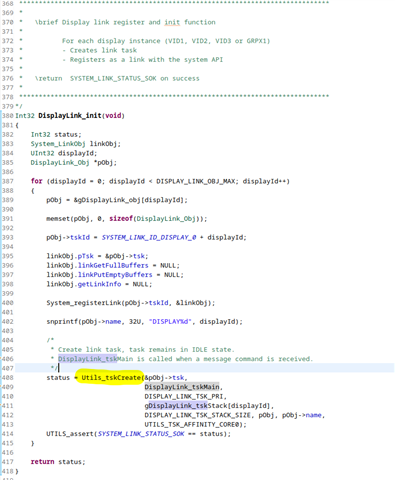Click the snprintf call
This screenshot has width=395, height=480.
click(62, 322)
